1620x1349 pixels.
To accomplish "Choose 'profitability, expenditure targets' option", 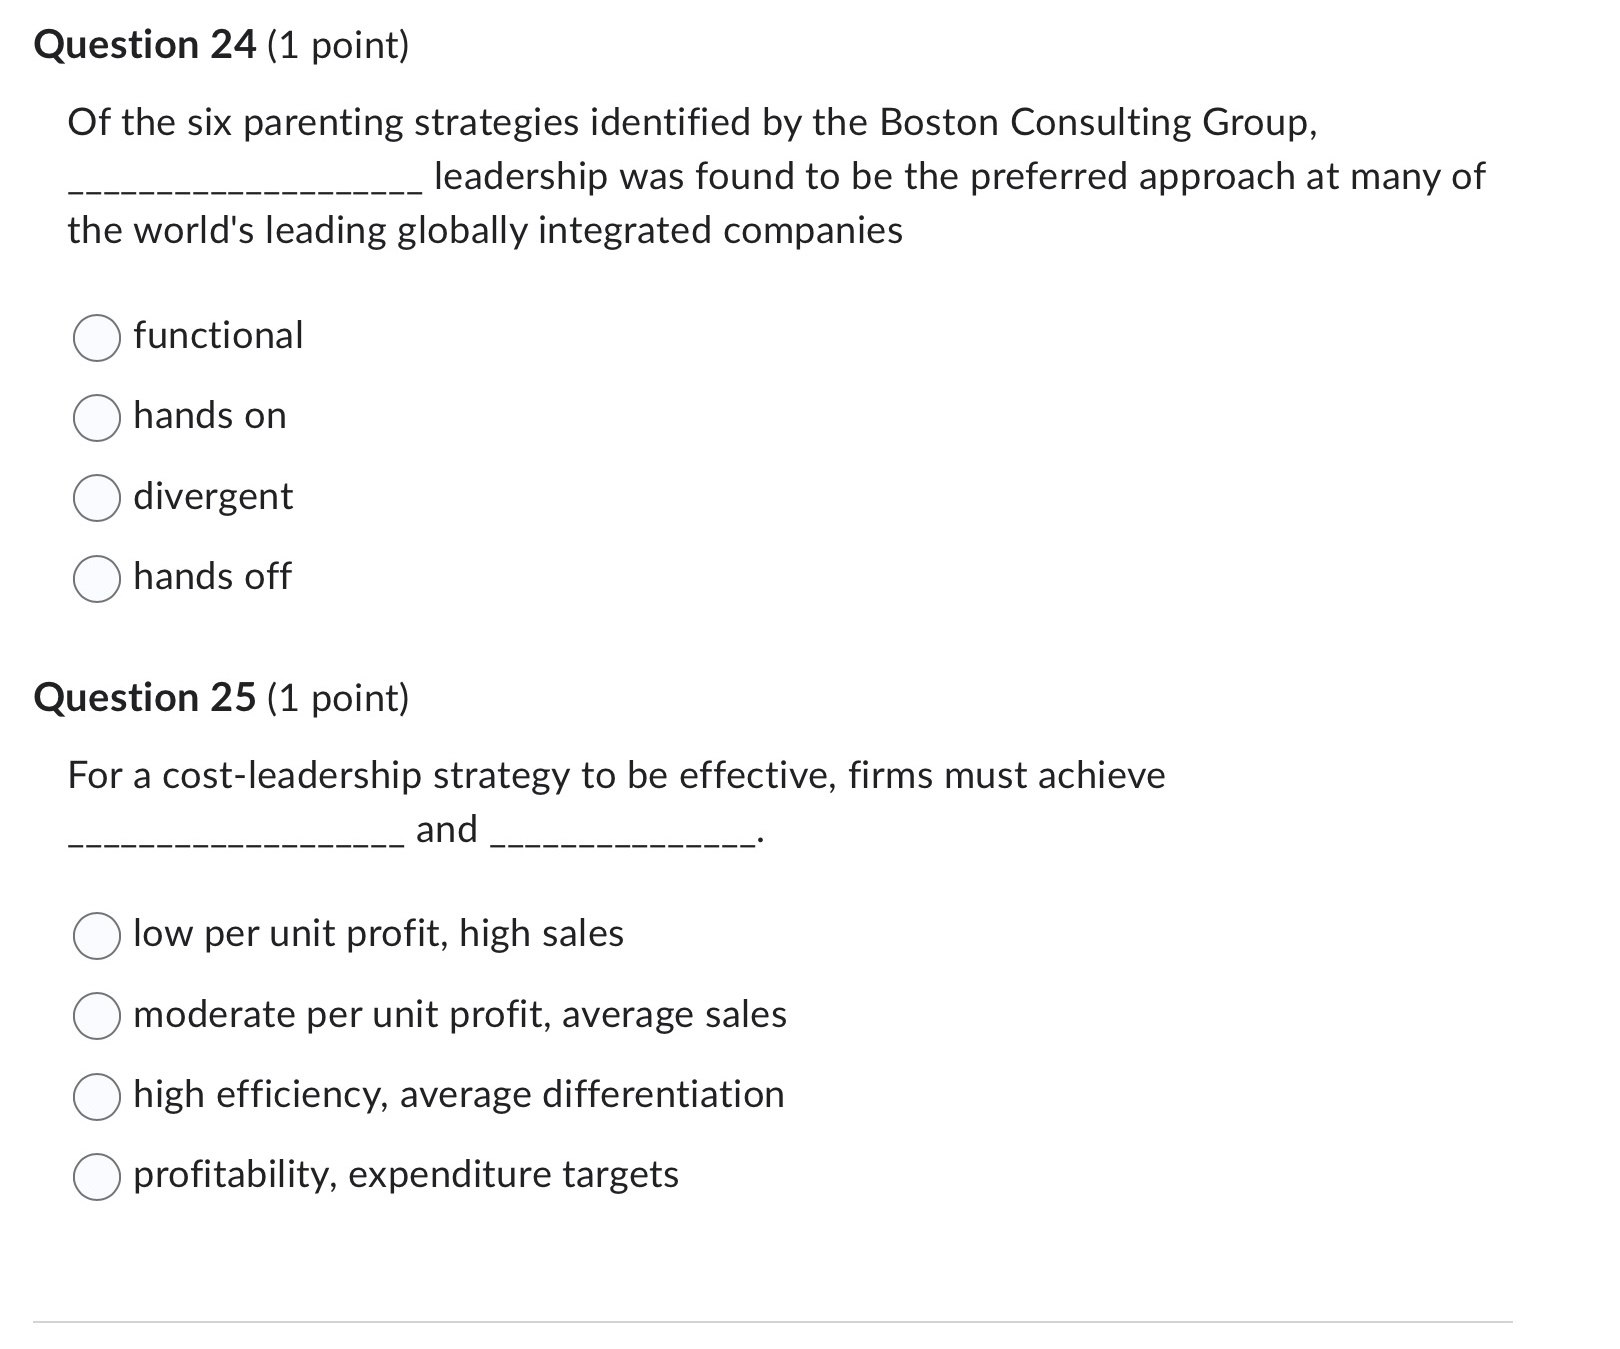I will click(x=96, y=1177).
